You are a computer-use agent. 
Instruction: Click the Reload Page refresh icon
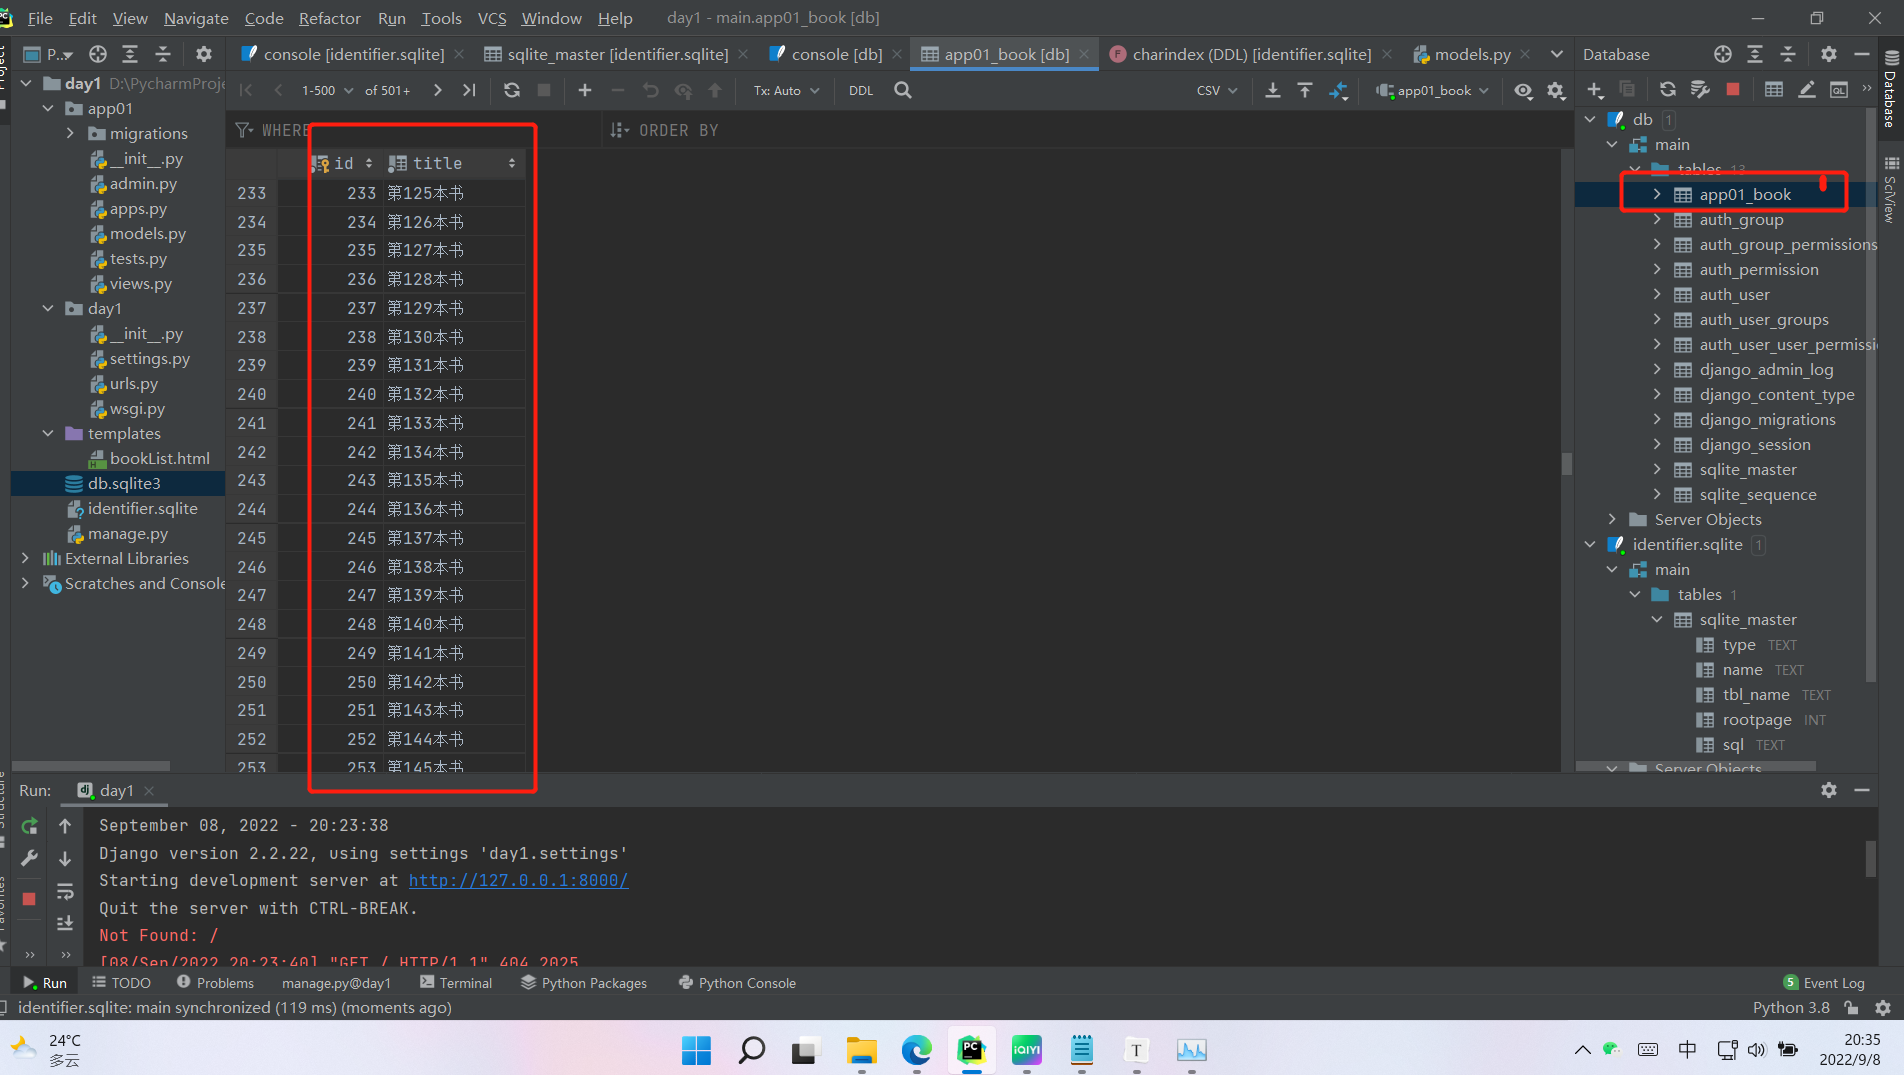[512, 90]
